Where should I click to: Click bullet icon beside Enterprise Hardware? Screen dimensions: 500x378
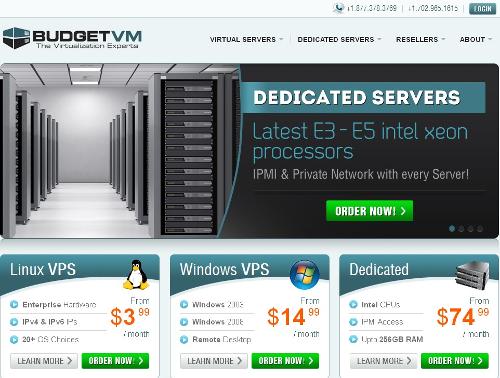[14, 304]
